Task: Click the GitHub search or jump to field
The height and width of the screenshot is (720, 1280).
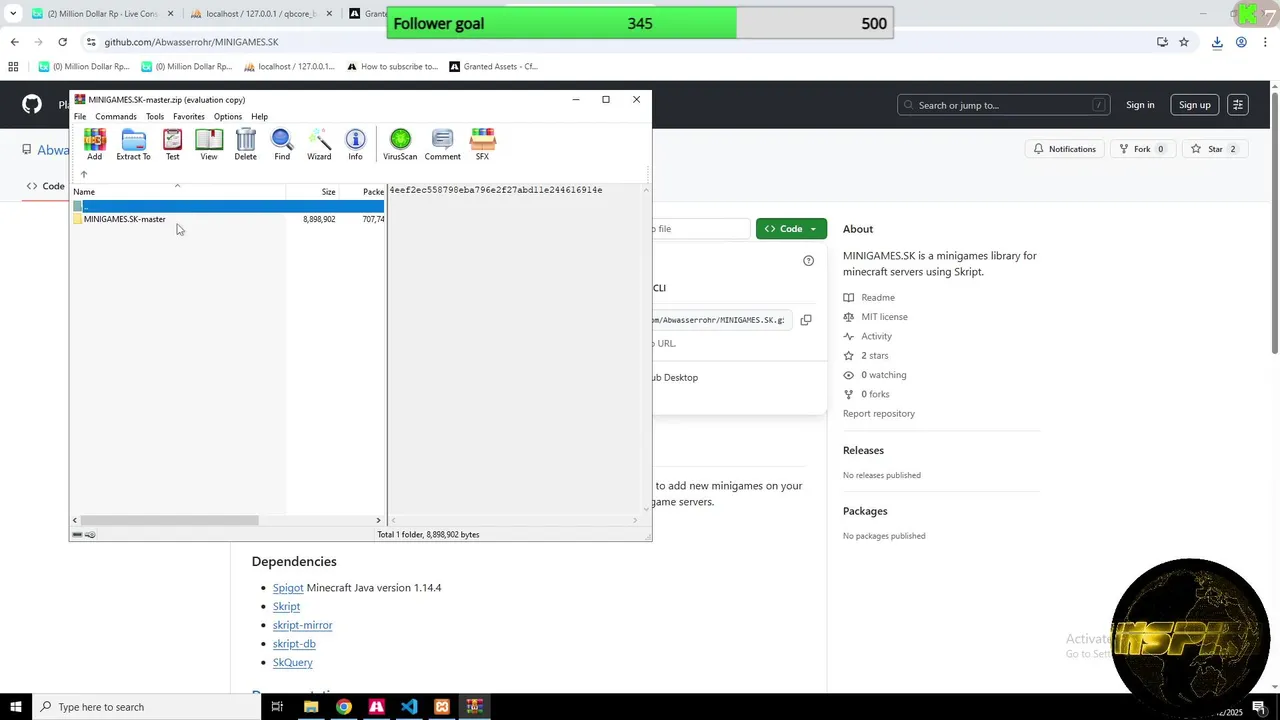Action: click(x=1004, y=105)
